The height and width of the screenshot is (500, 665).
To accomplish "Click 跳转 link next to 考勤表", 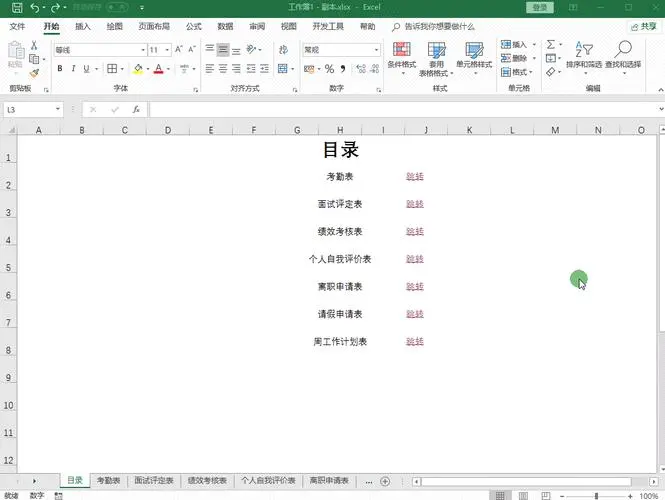I will [415, 176].
